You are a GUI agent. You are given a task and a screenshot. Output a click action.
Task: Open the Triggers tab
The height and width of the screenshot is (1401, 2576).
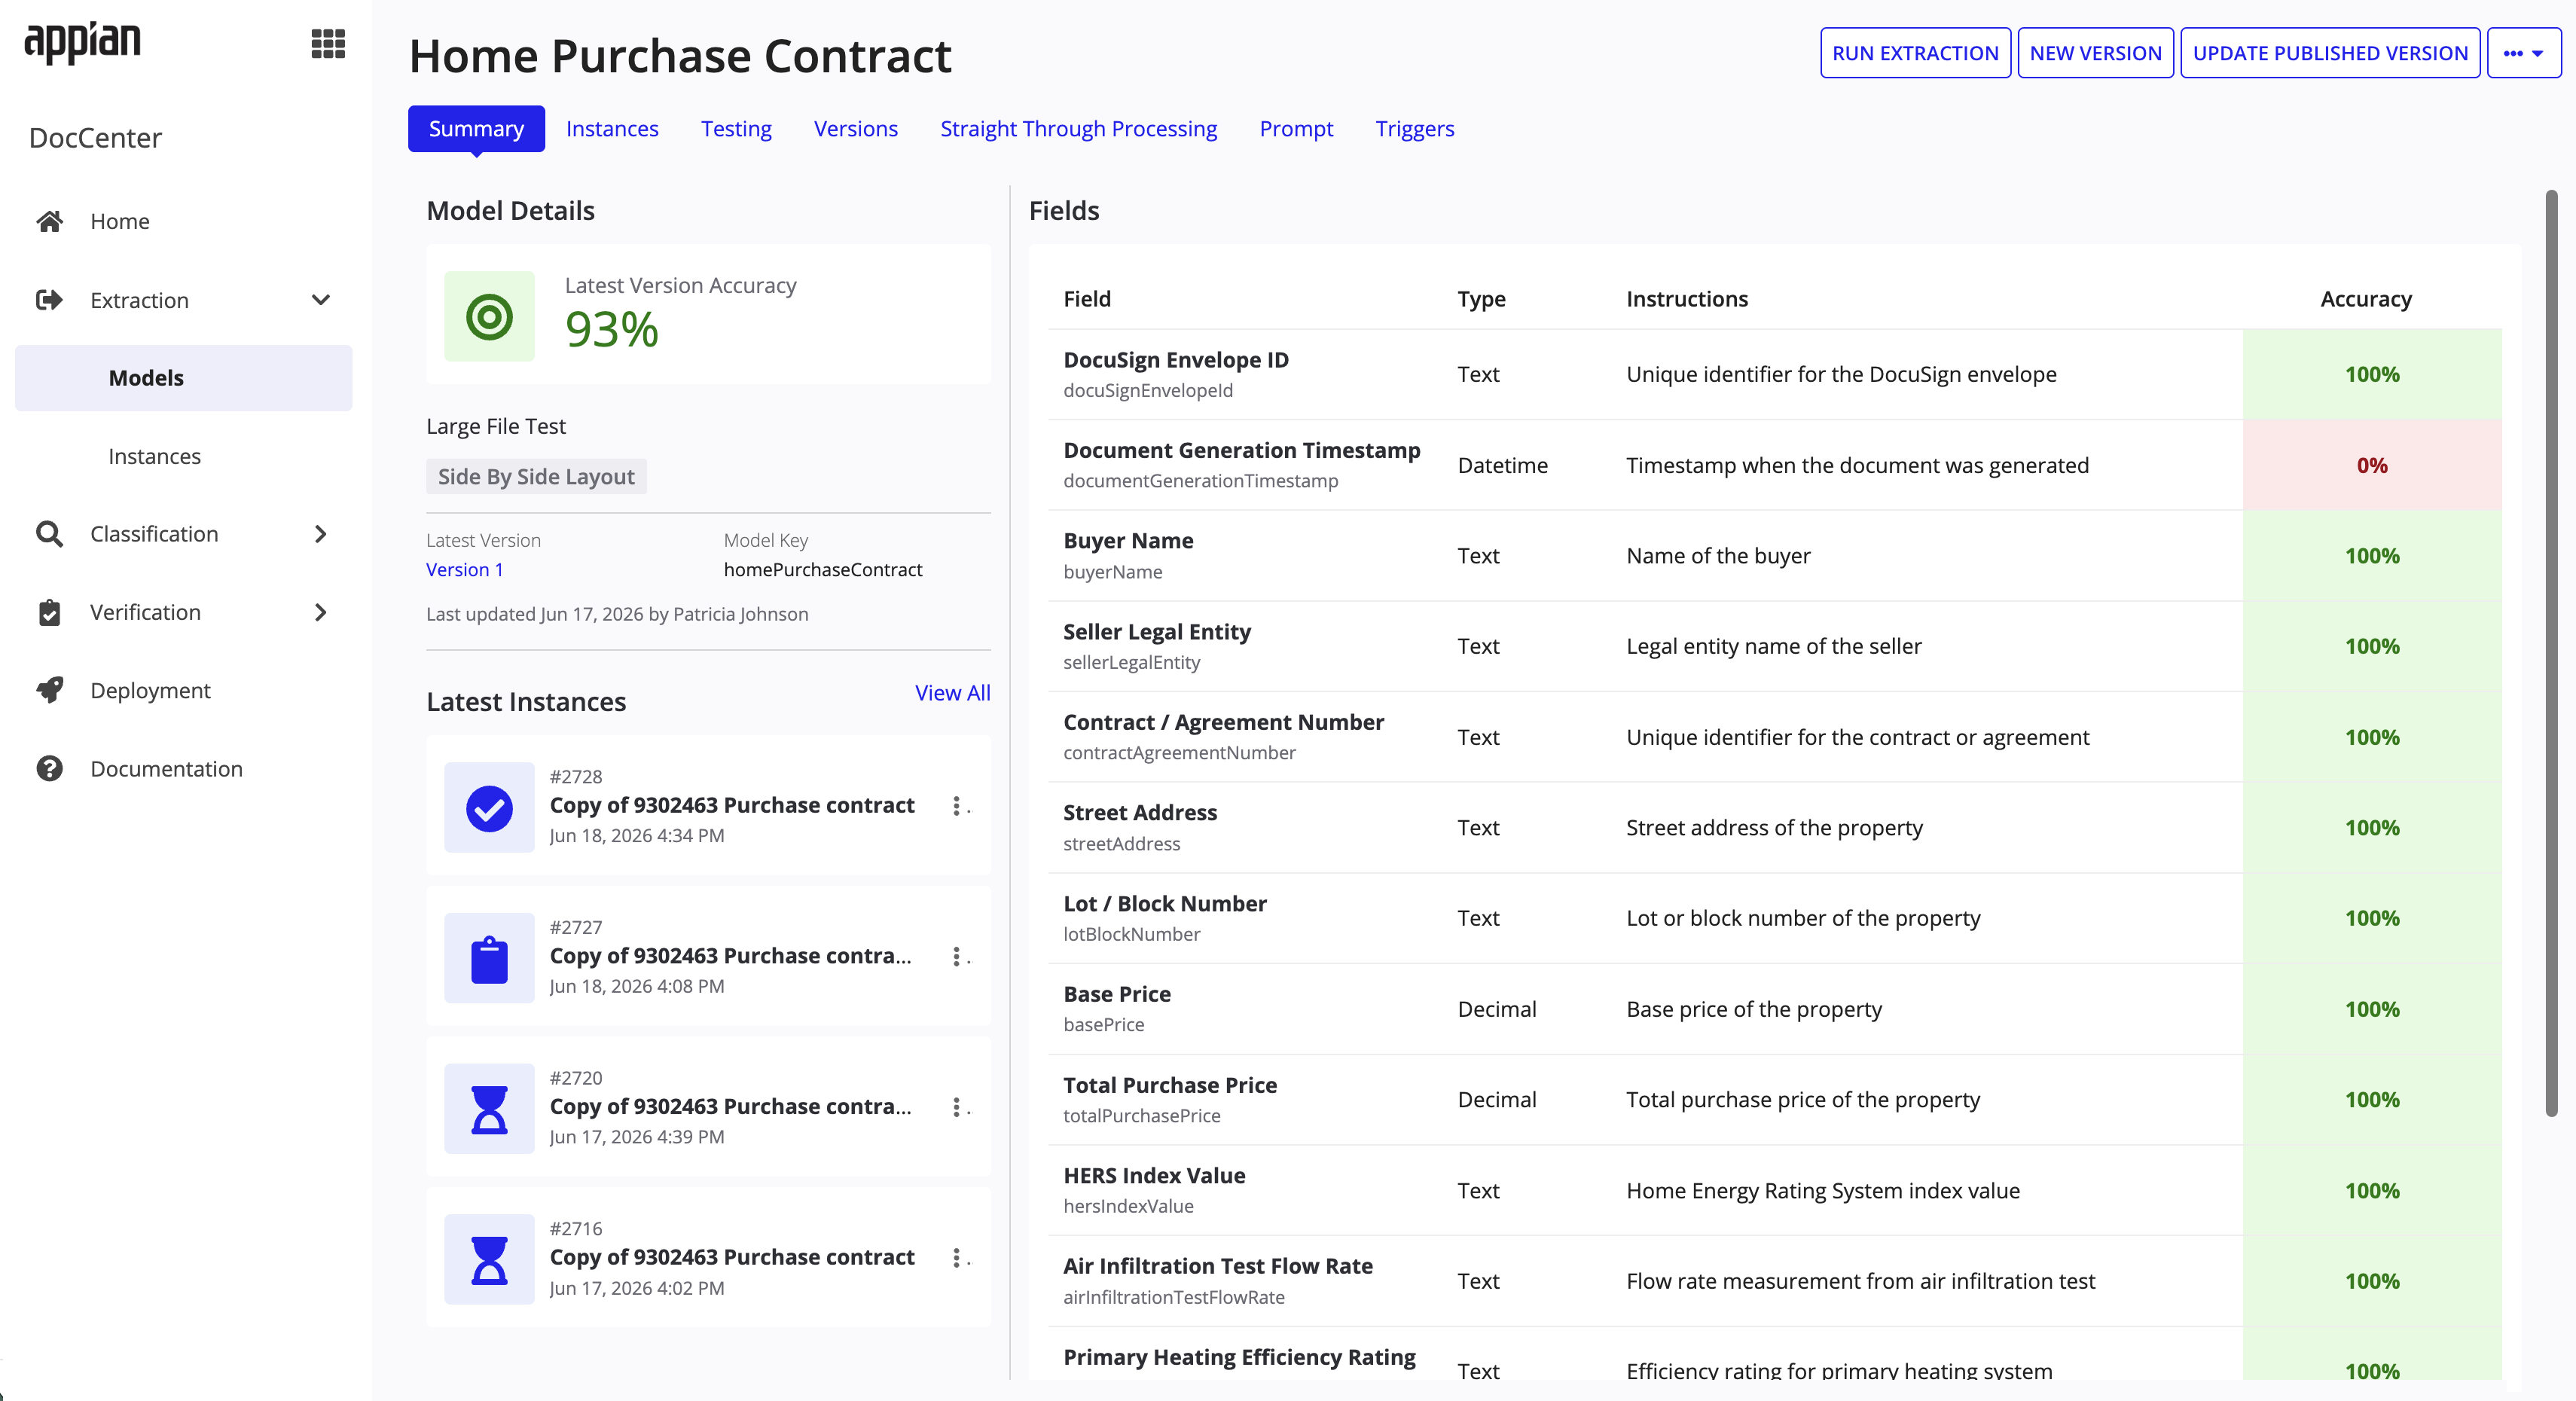[1415, 128]
